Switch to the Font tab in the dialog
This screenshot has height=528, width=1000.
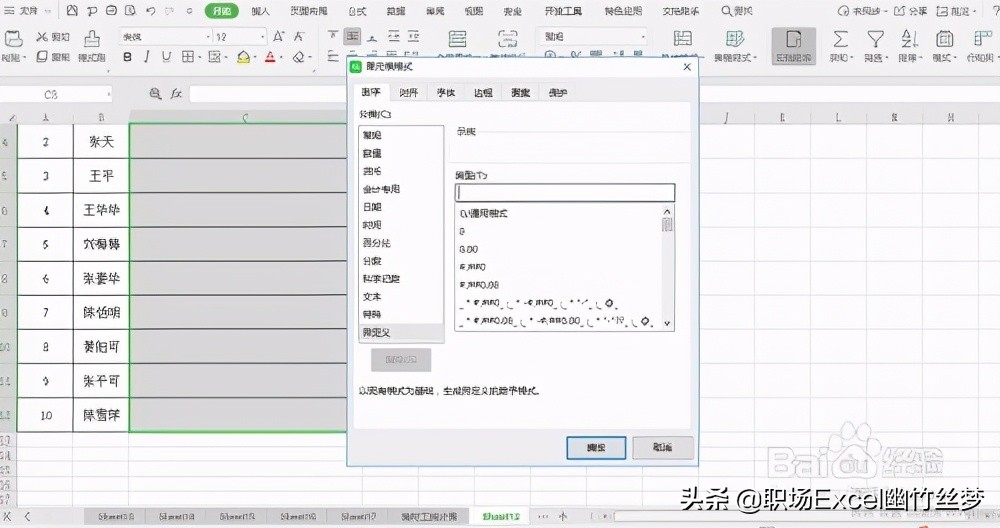click(x=446, y=92)
